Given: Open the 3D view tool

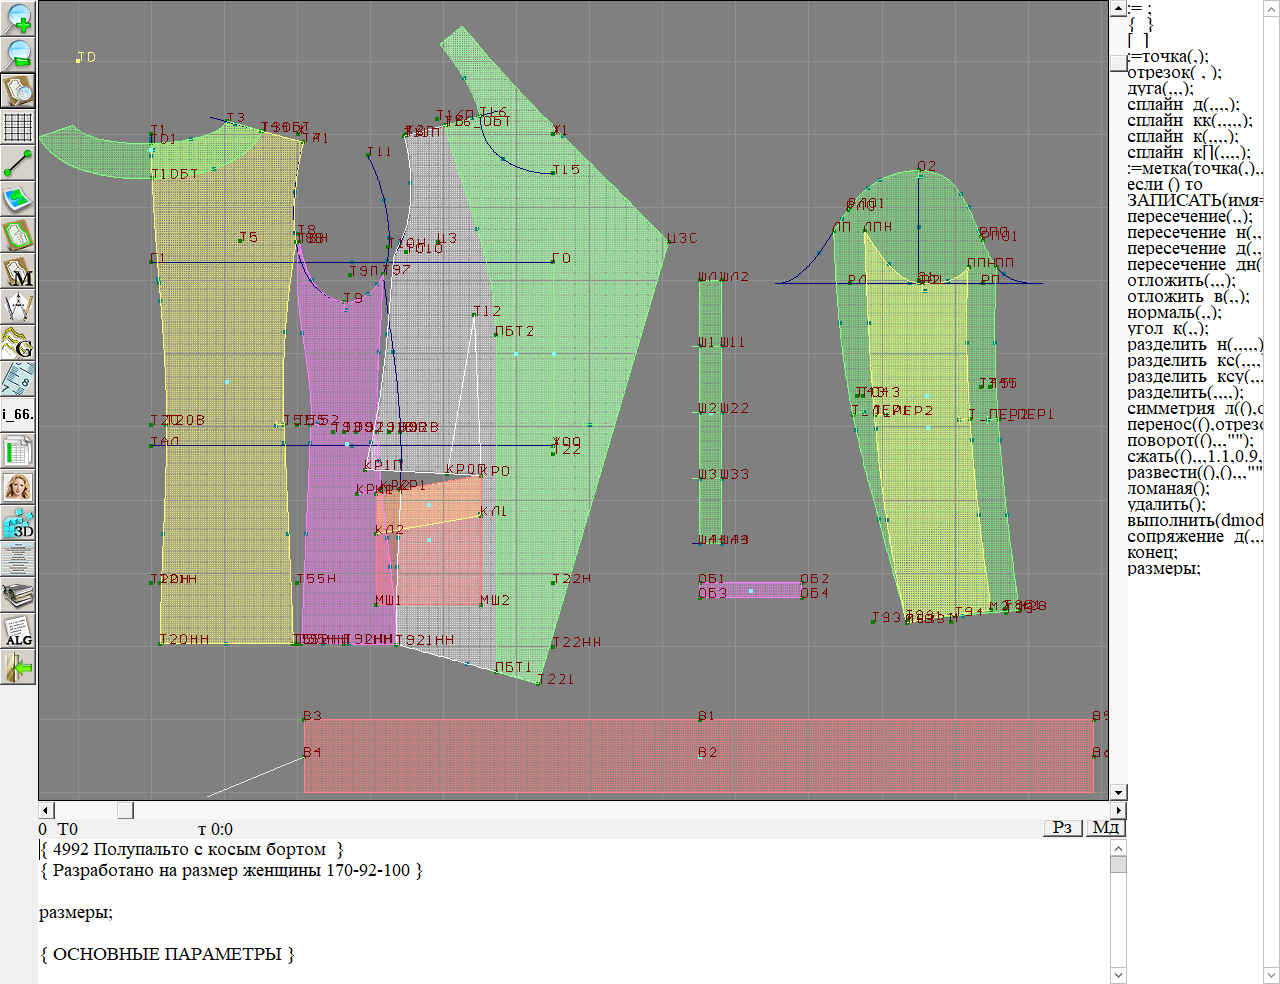Looking at the screenshot, I should click(x=18, y=523).
